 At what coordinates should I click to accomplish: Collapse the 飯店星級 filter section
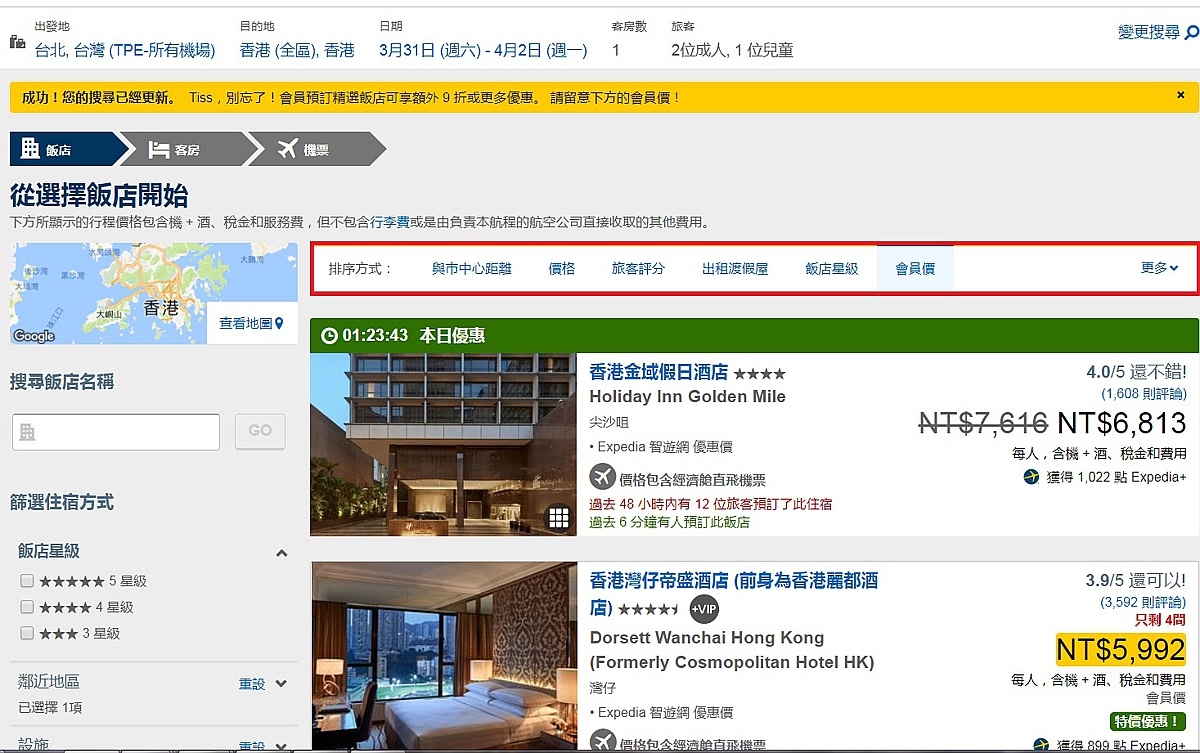(282, 553)
